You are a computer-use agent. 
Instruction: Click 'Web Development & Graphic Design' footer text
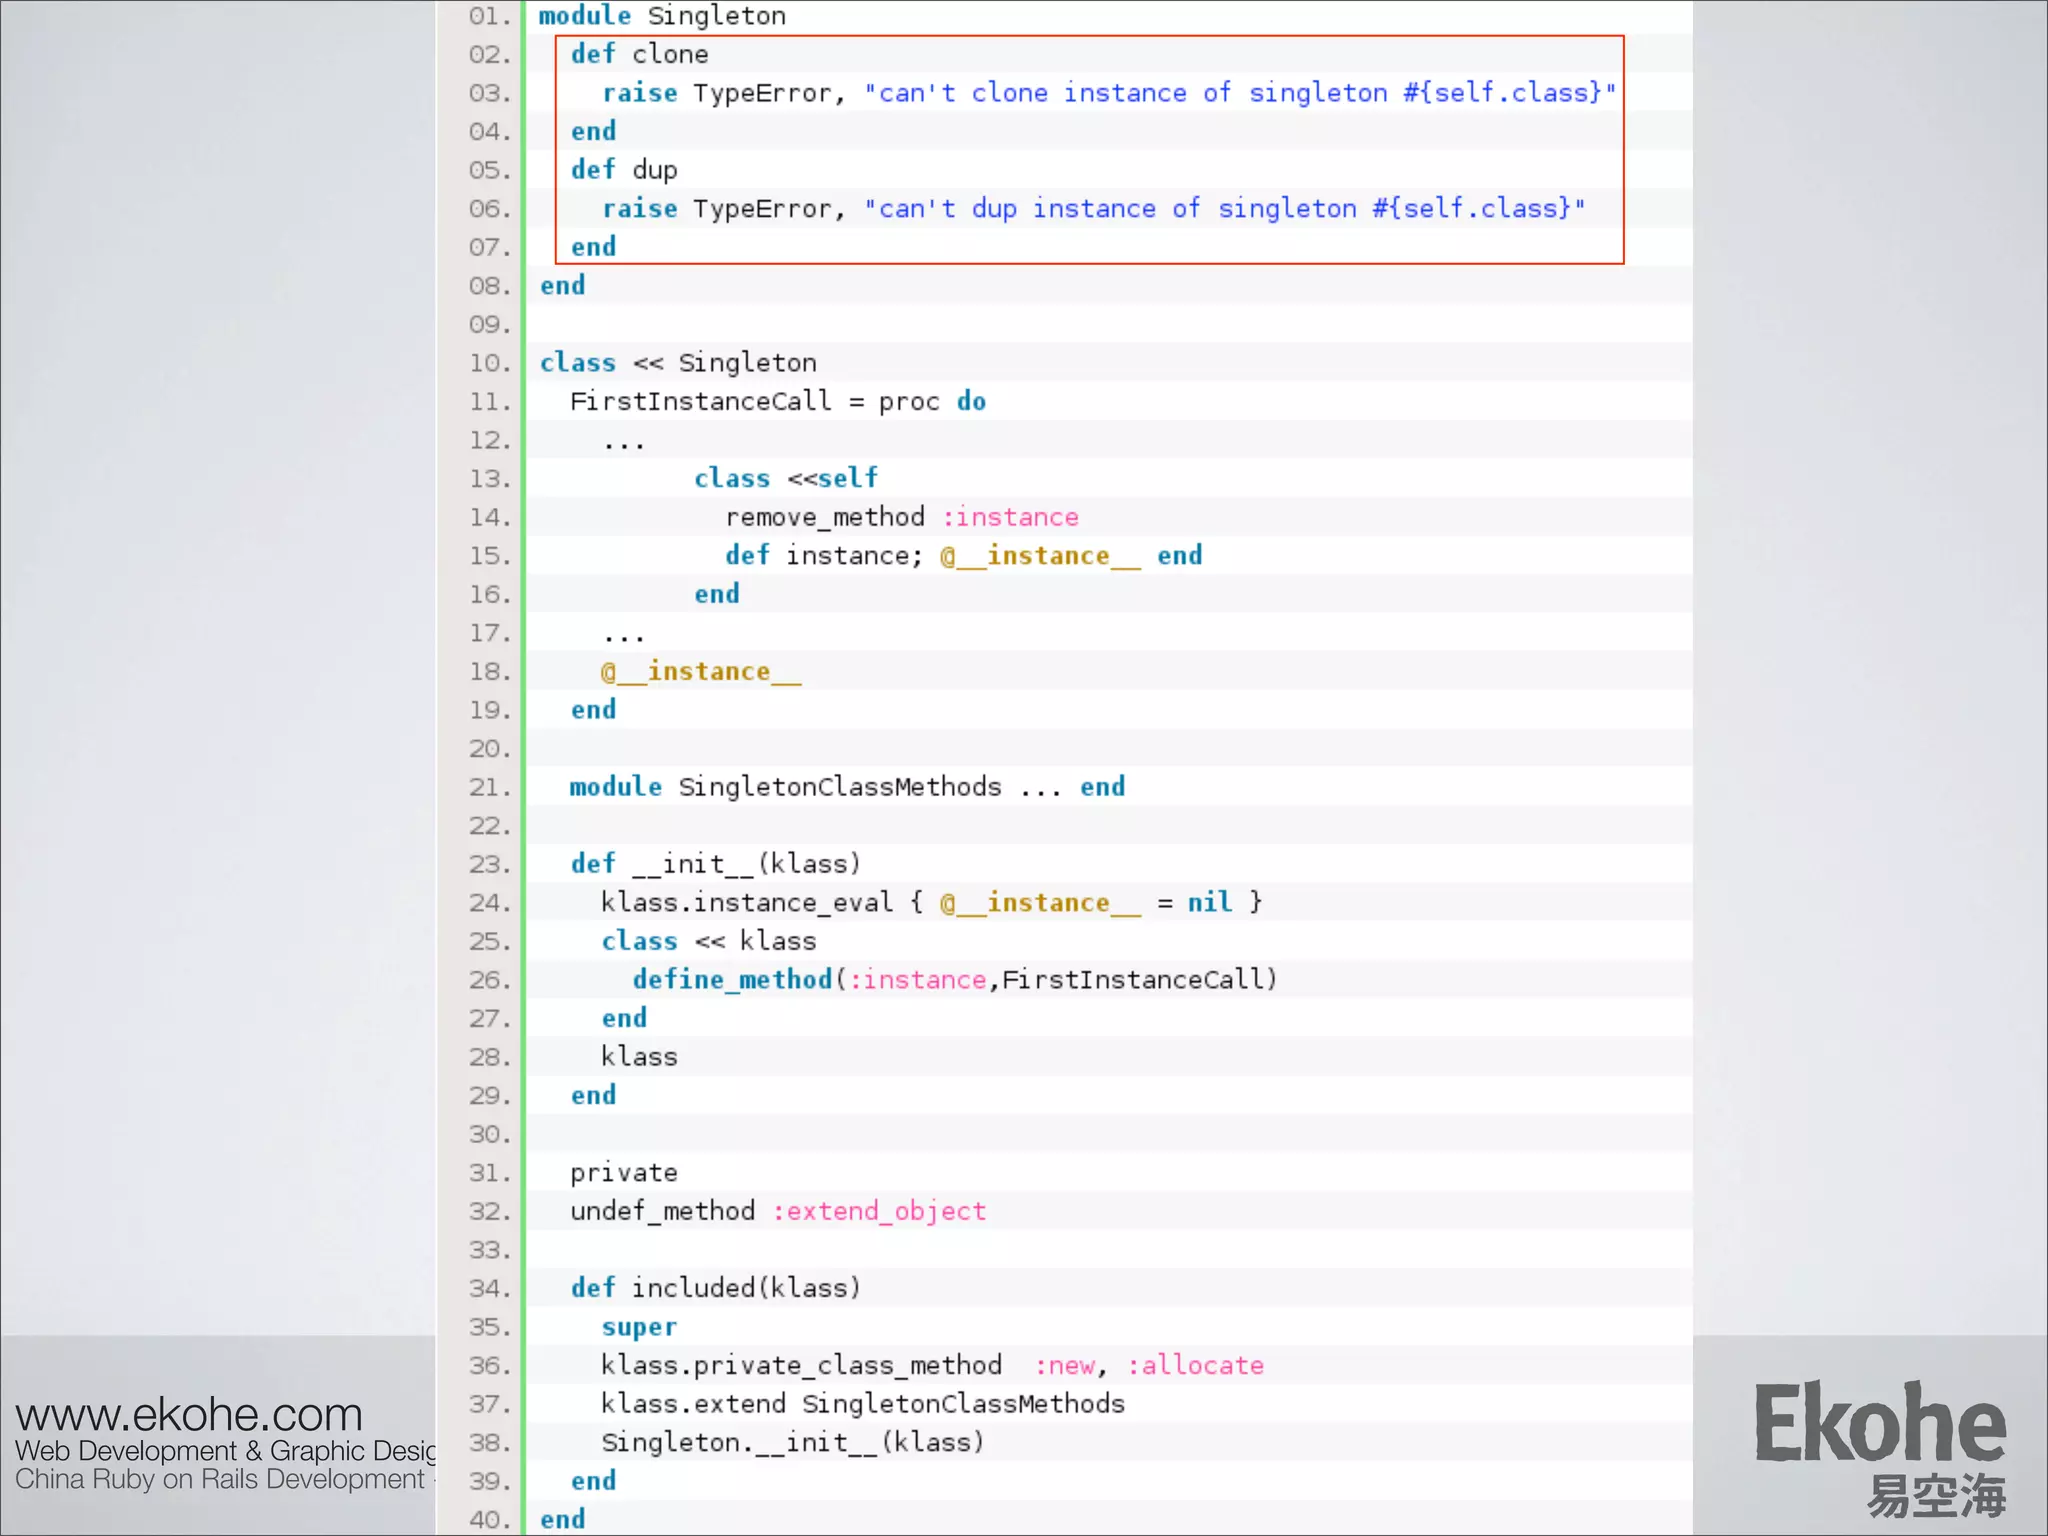pos(226,1451)
